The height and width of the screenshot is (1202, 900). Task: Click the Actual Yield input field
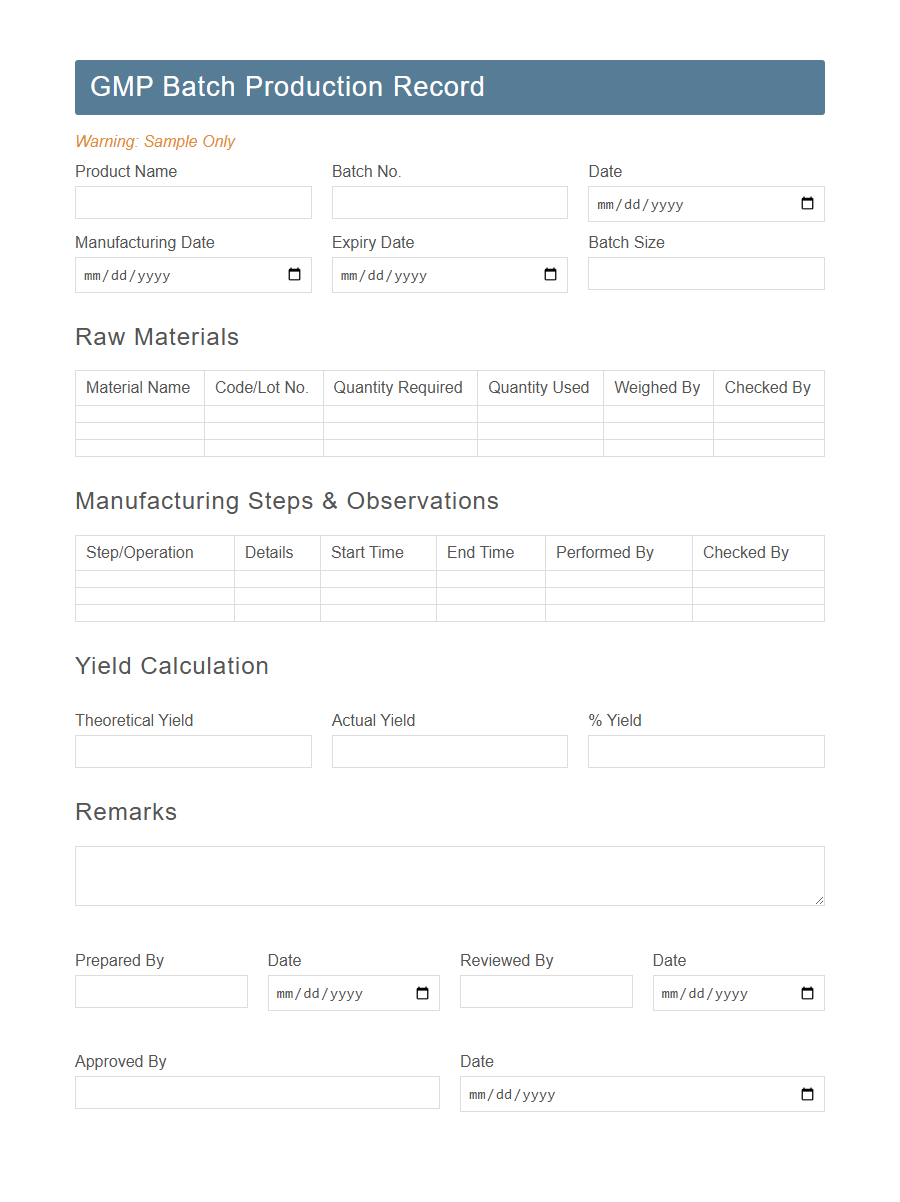tap(449, 751)
